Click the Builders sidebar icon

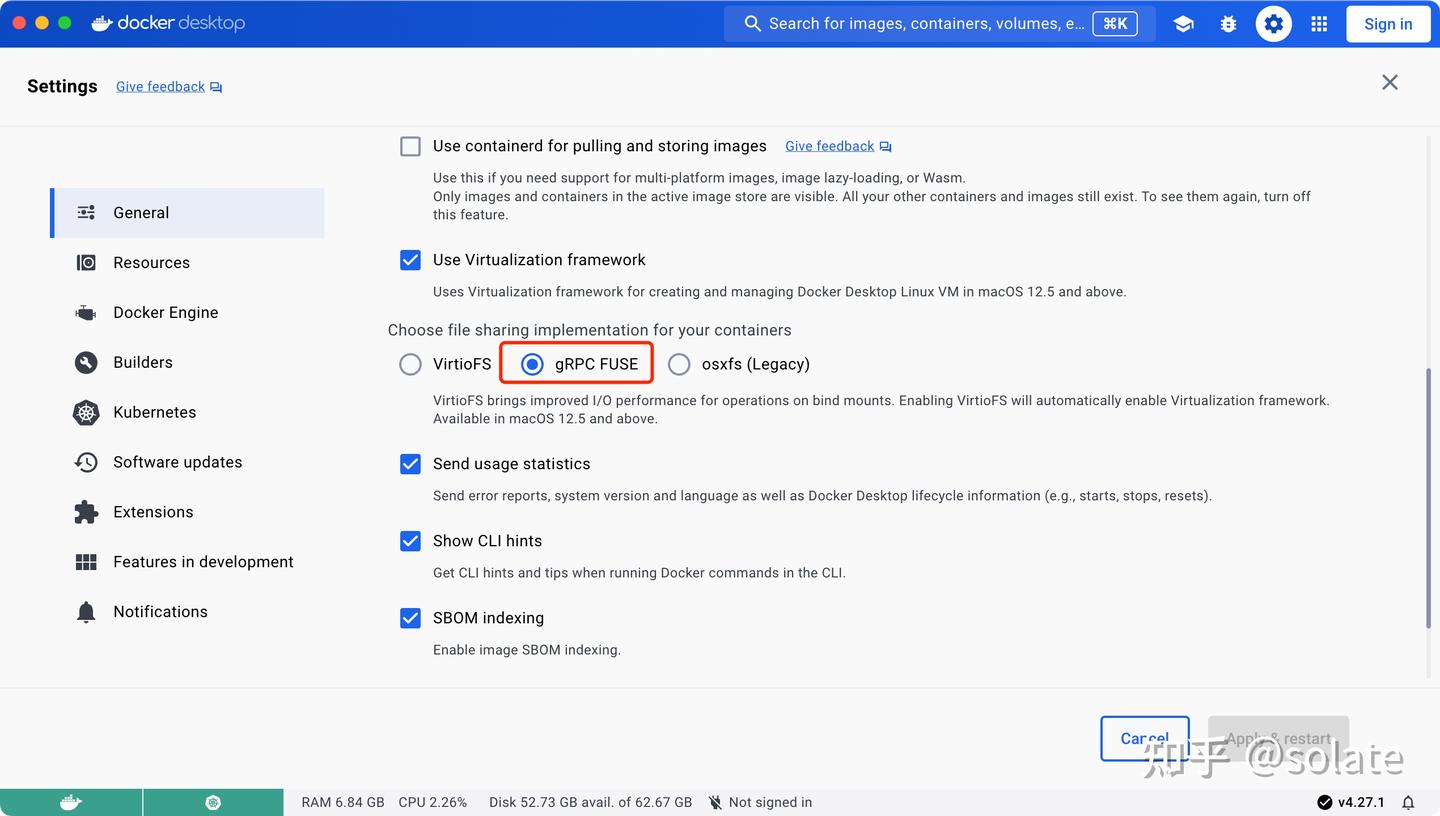point(86,362)
